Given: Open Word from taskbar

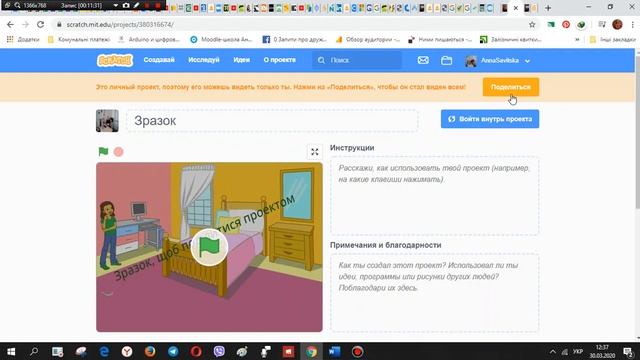Looking at the screenshot, I should (334, 351).
